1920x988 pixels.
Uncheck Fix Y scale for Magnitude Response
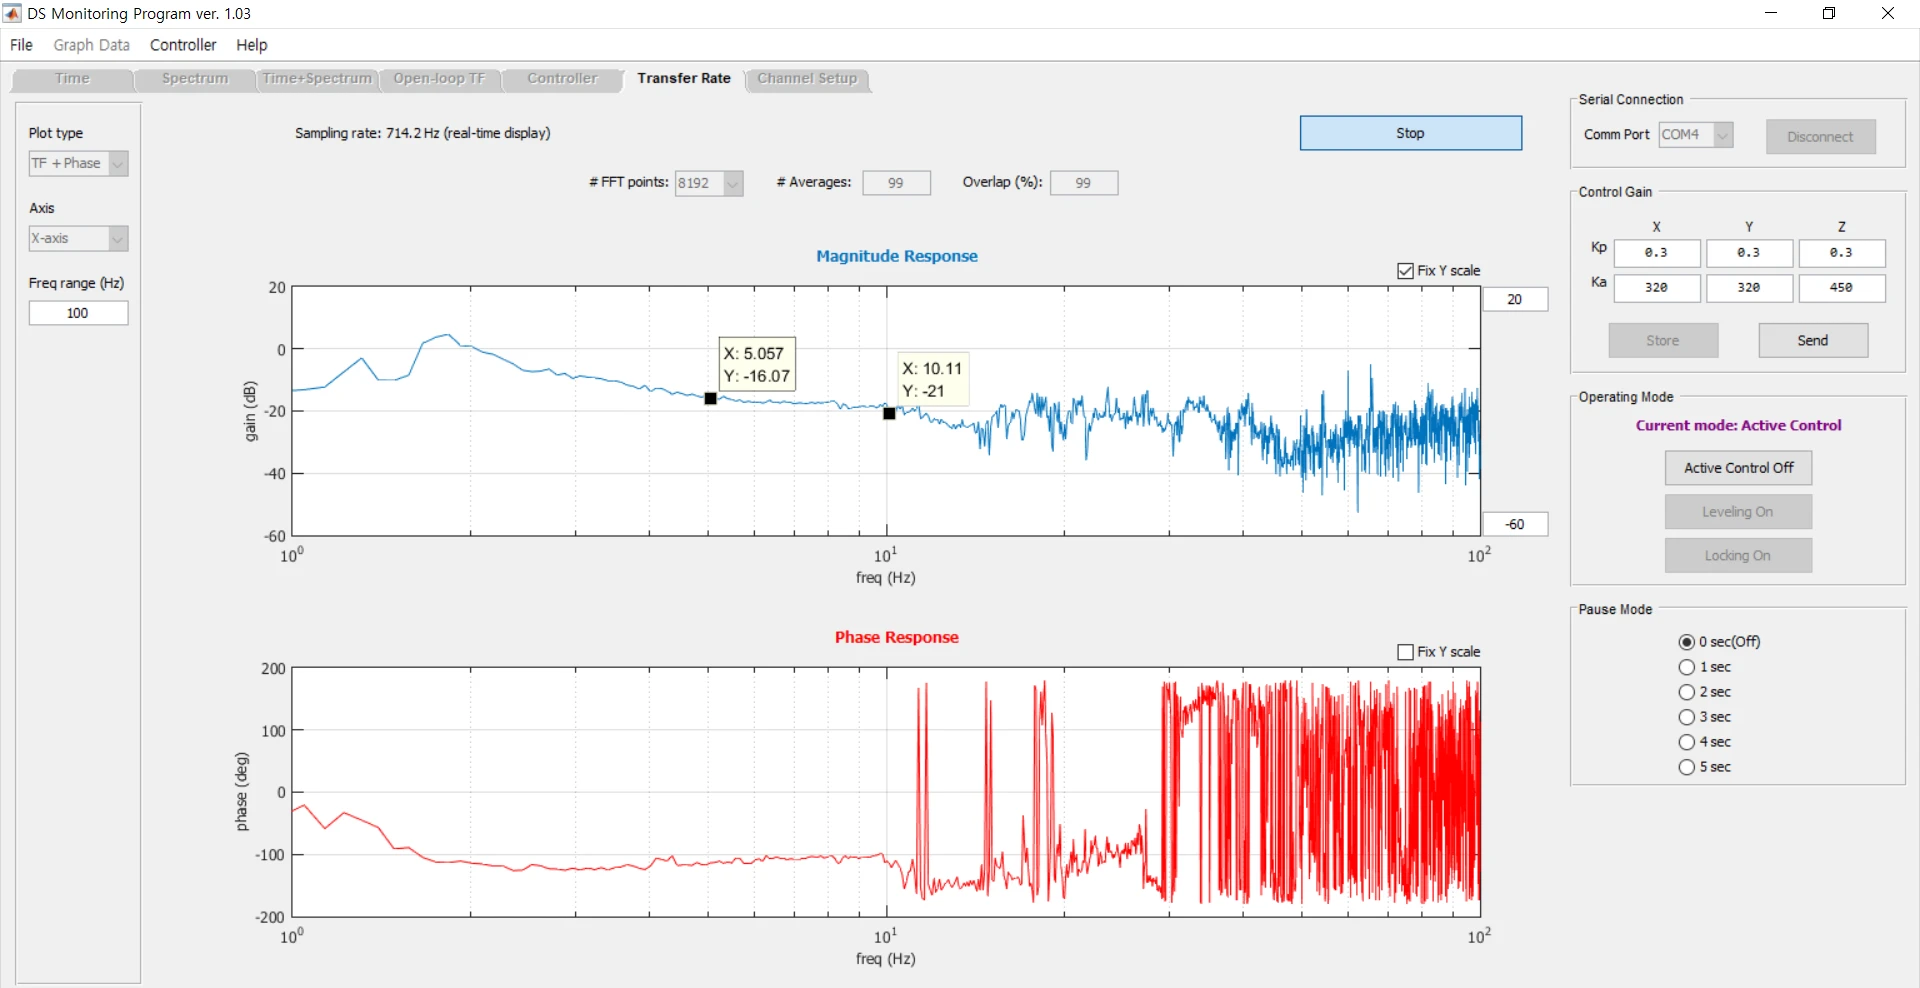[x=1405, y=271]
